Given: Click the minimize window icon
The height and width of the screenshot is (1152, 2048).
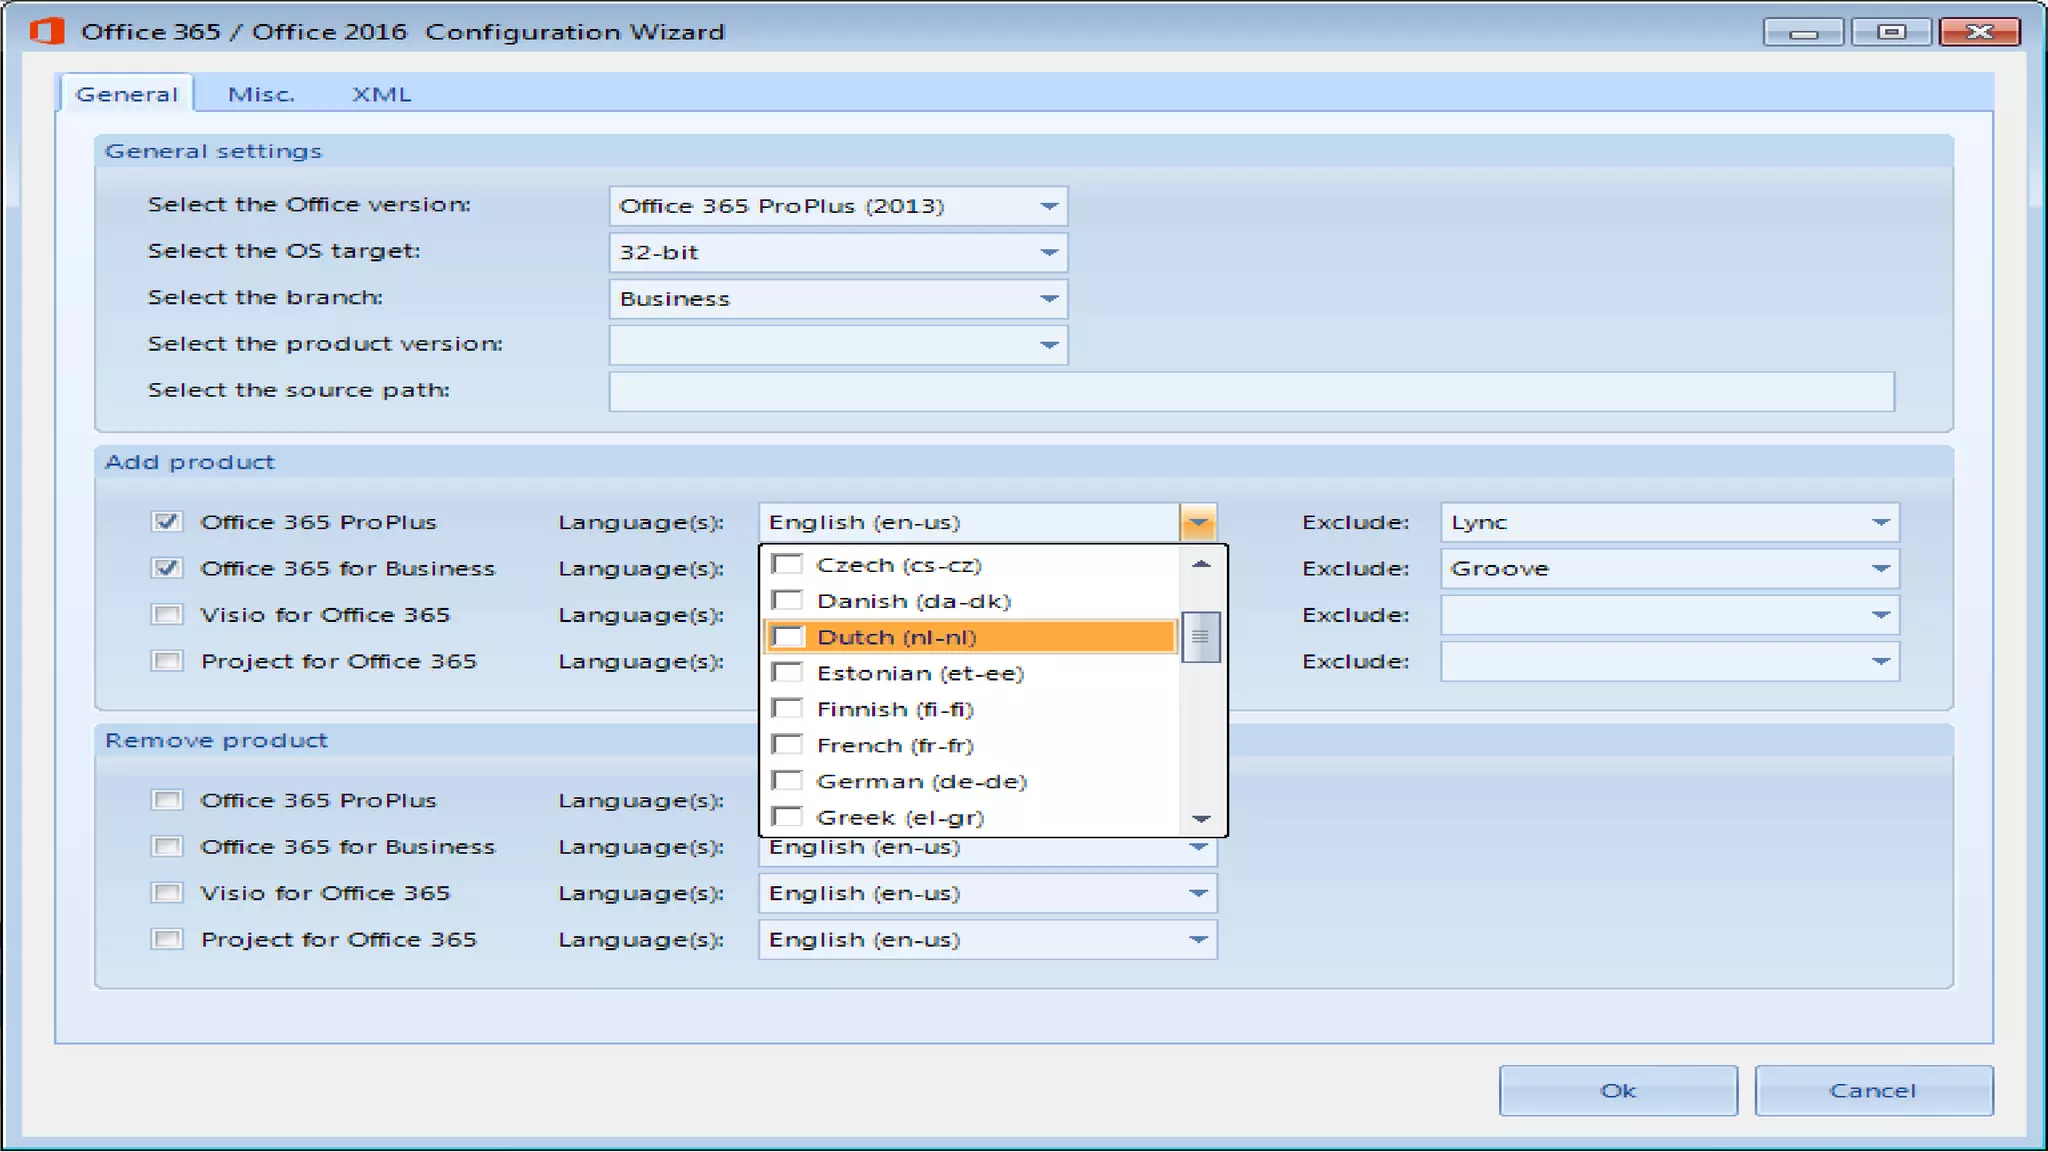Looking at the screenshot, I should tap(1803, 32).
